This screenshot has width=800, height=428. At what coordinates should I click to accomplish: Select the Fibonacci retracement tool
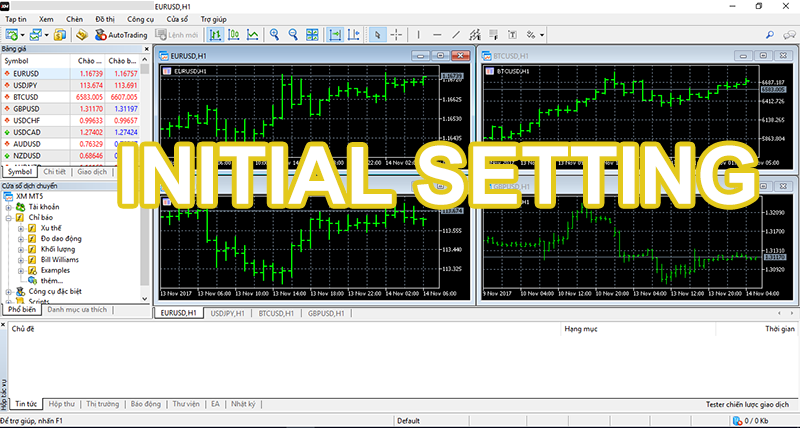tap(493, 35)
